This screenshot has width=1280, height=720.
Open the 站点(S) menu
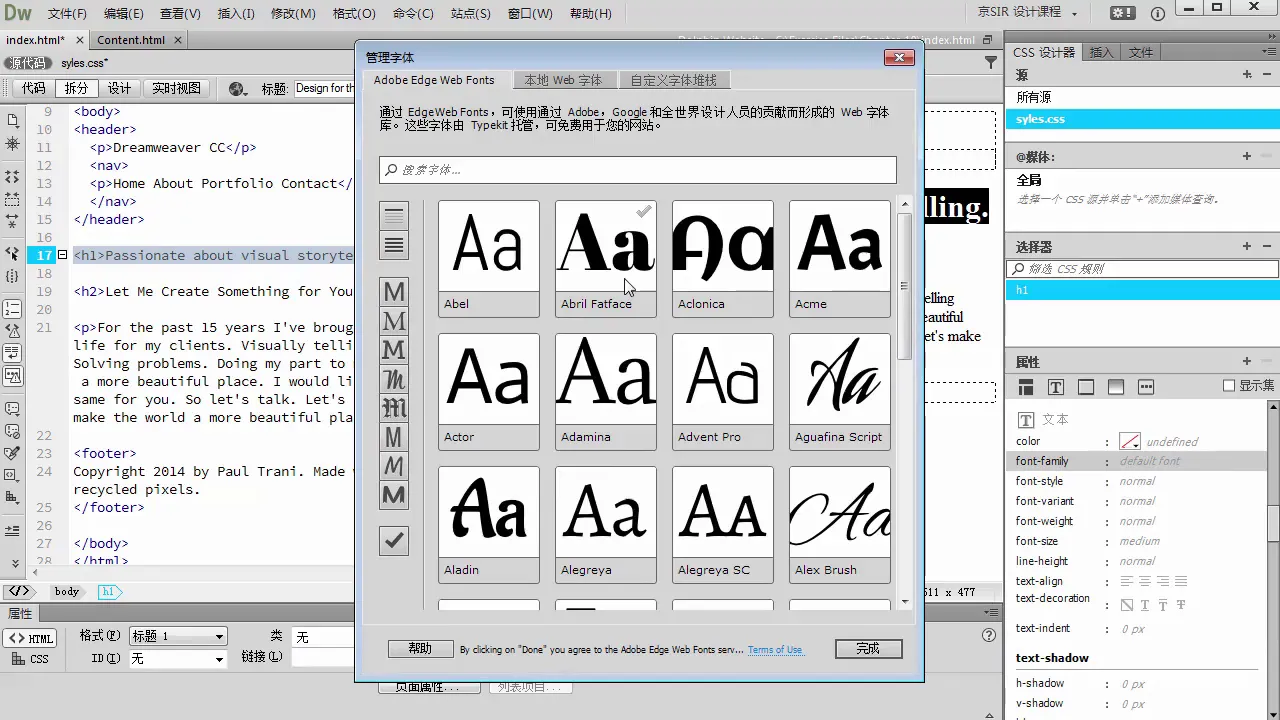click(471, 14)
